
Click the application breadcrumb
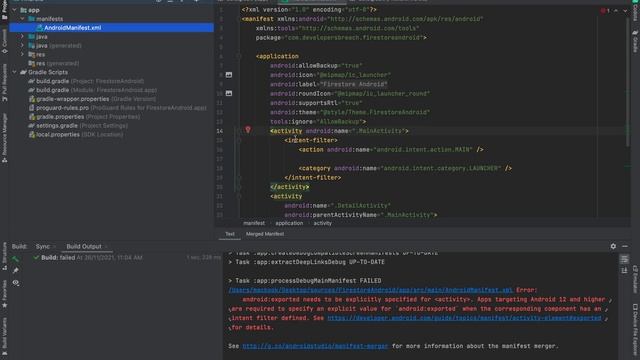pos(289,223)
